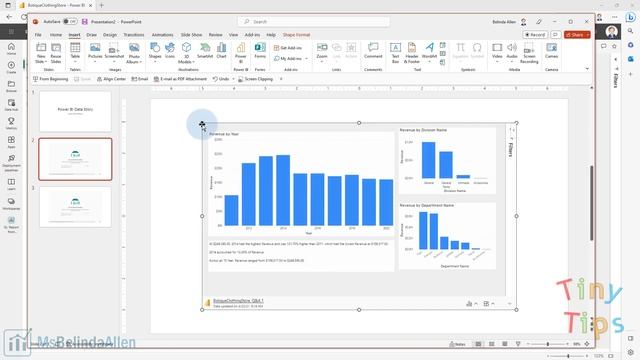Screen dimensions: 640x360
Task: Choose the Screenshot tool
Action: click(x=114, y=52)
